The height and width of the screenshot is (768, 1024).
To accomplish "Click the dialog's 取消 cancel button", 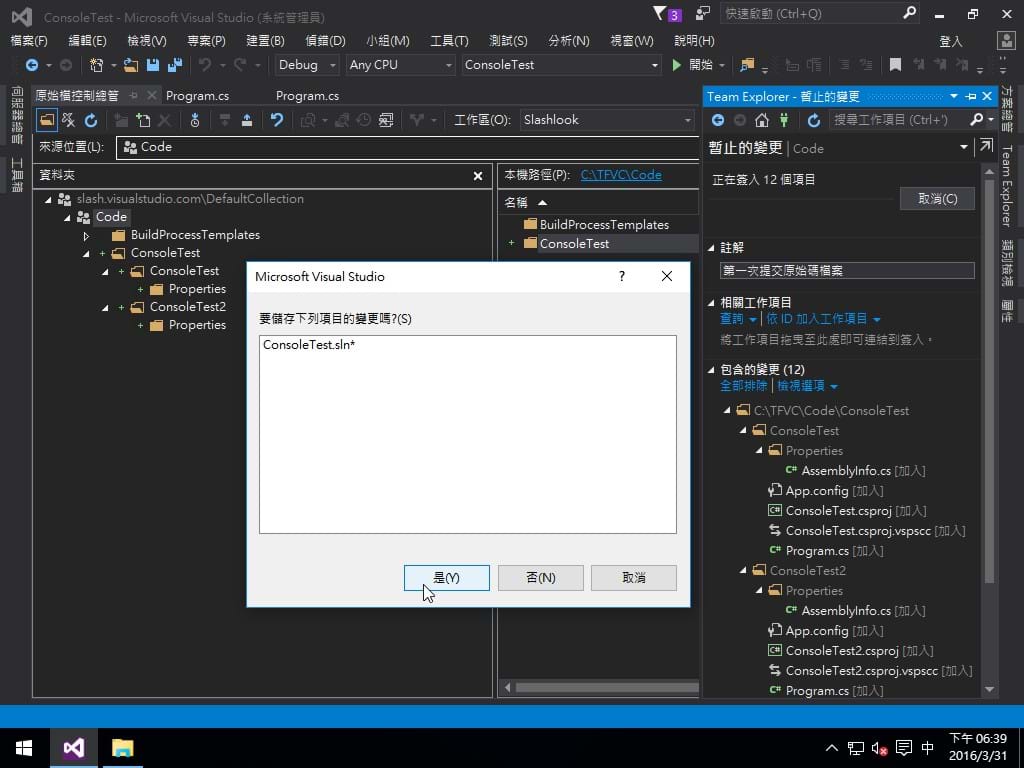I will (633, 578).
